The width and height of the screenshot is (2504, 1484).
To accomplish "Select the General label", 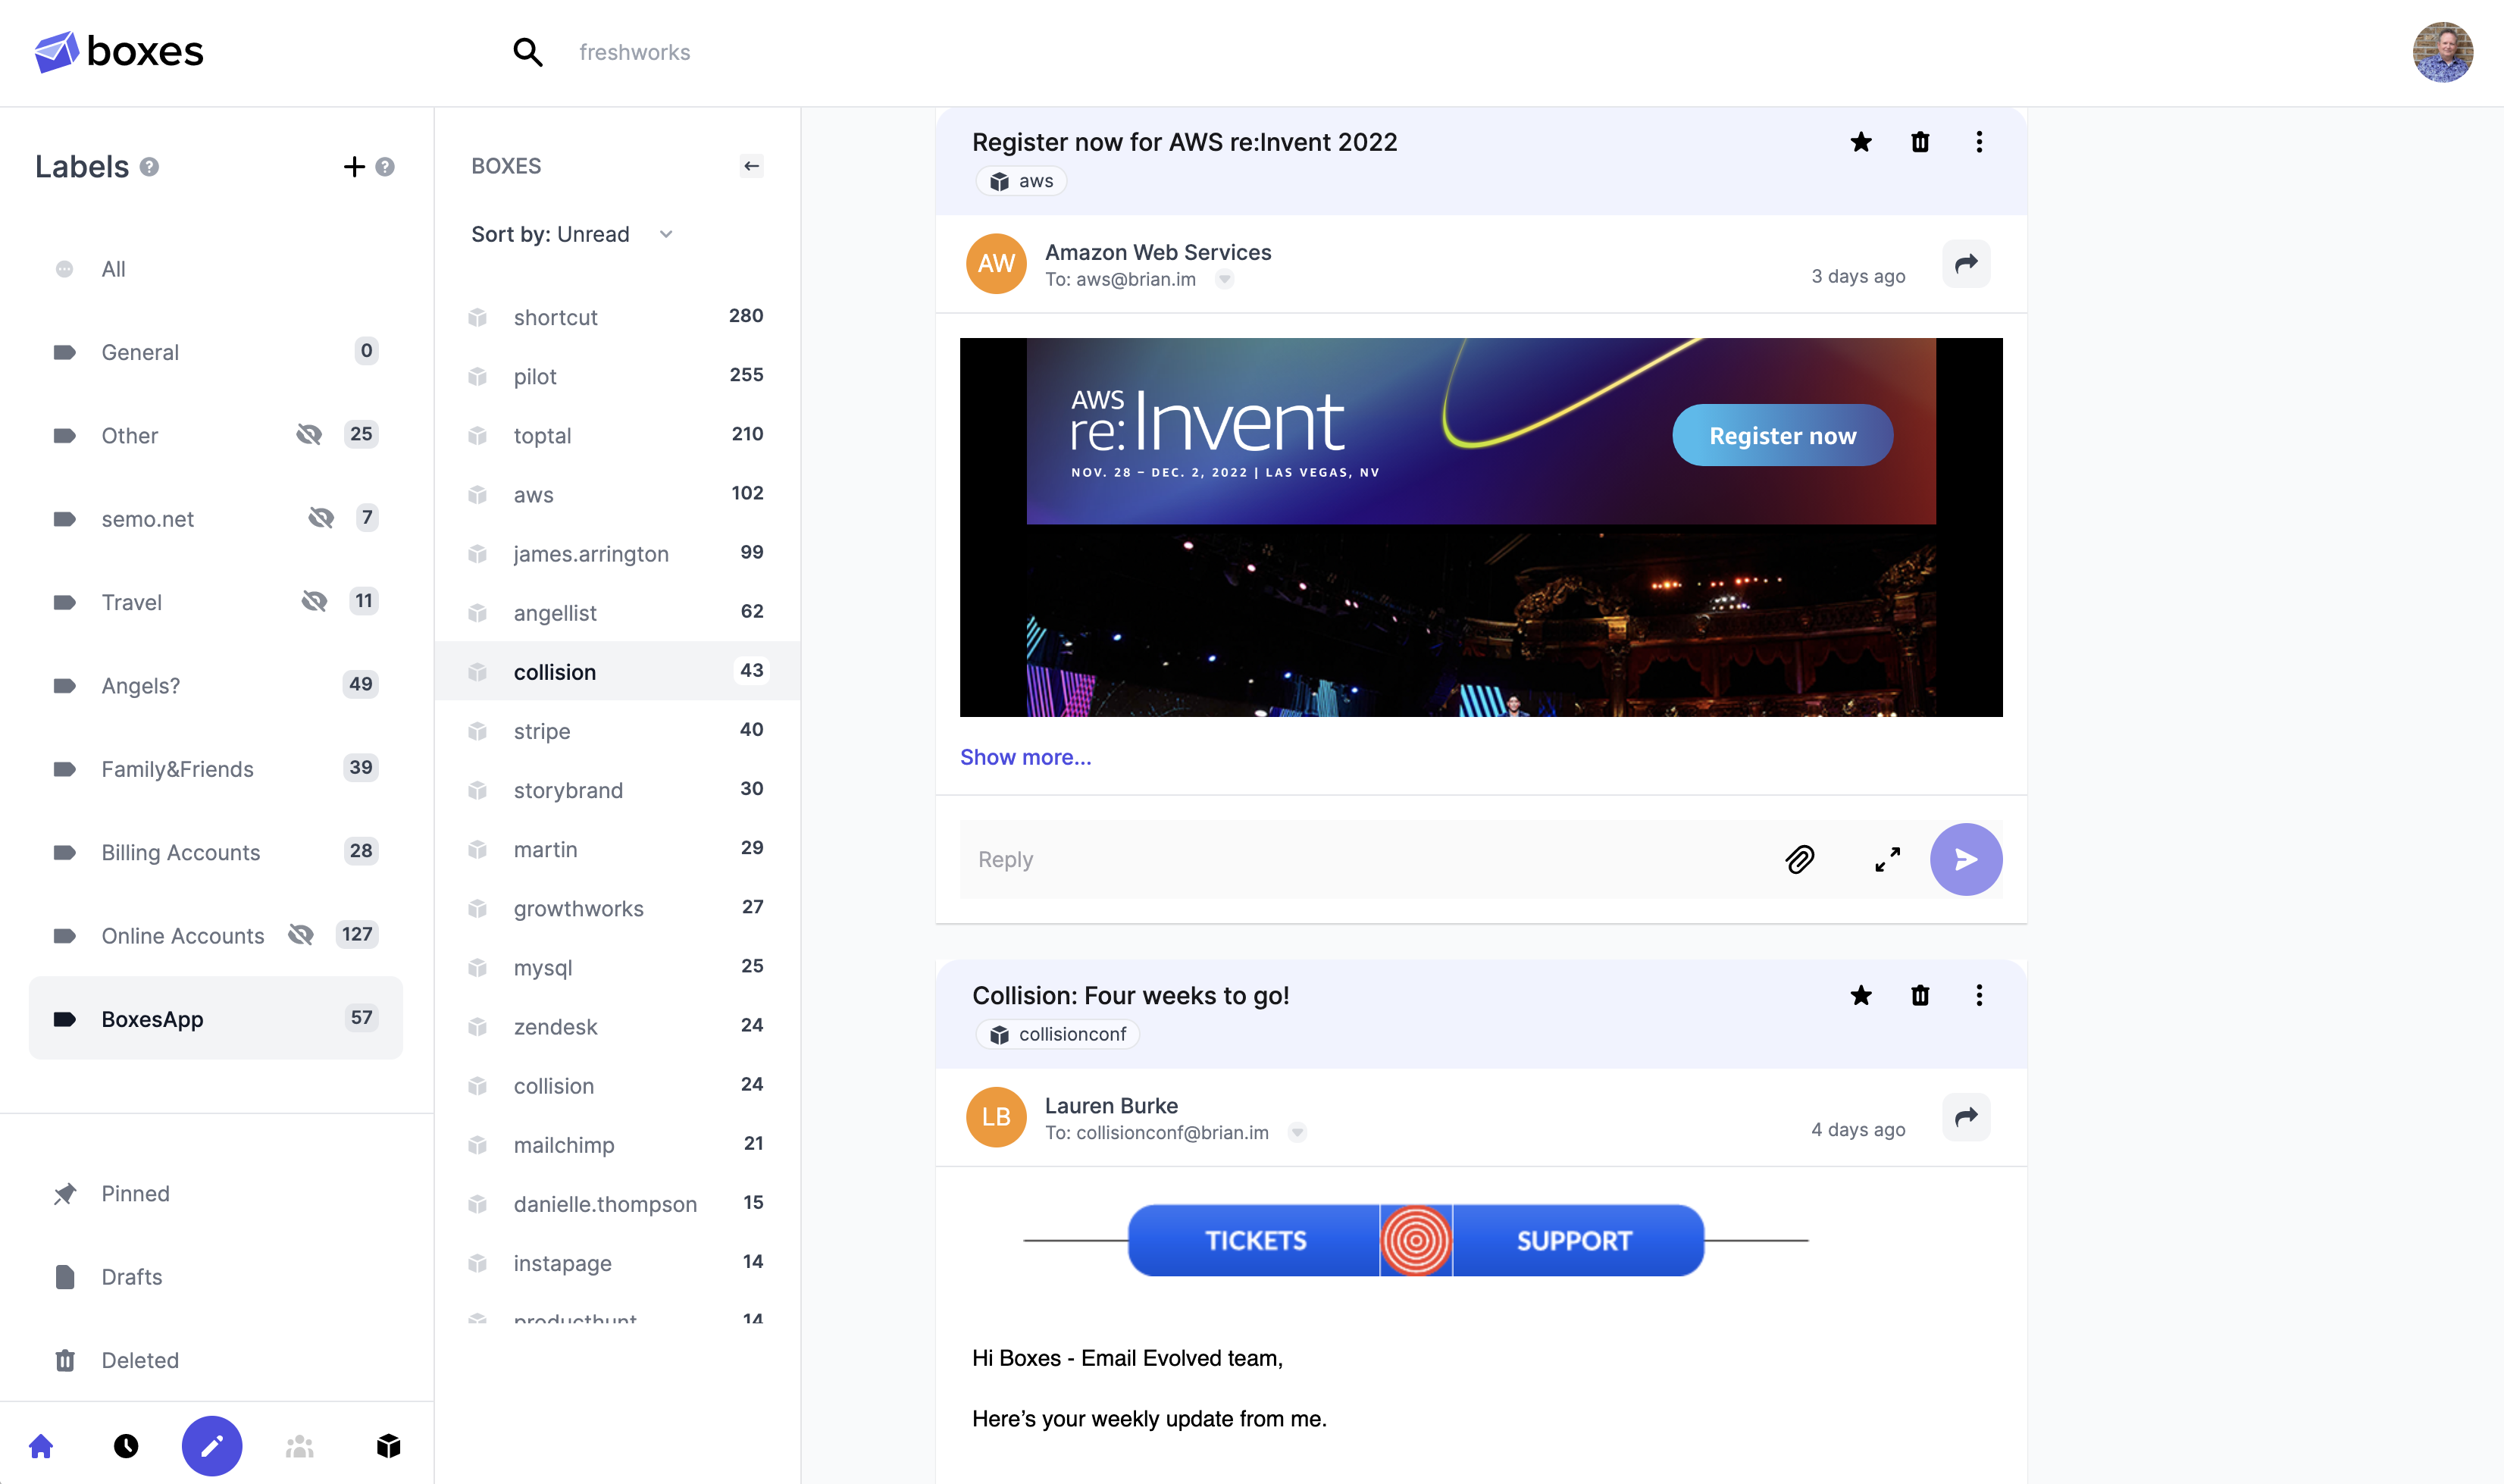I will click(x=215, y=352).
